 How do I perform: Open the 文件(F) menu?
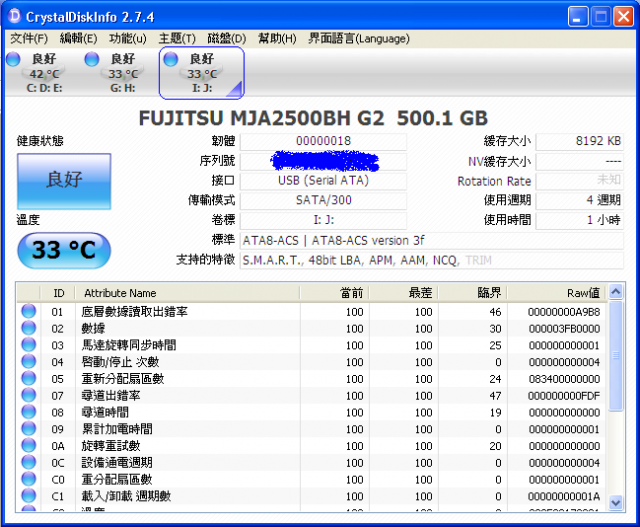[29, 38]
